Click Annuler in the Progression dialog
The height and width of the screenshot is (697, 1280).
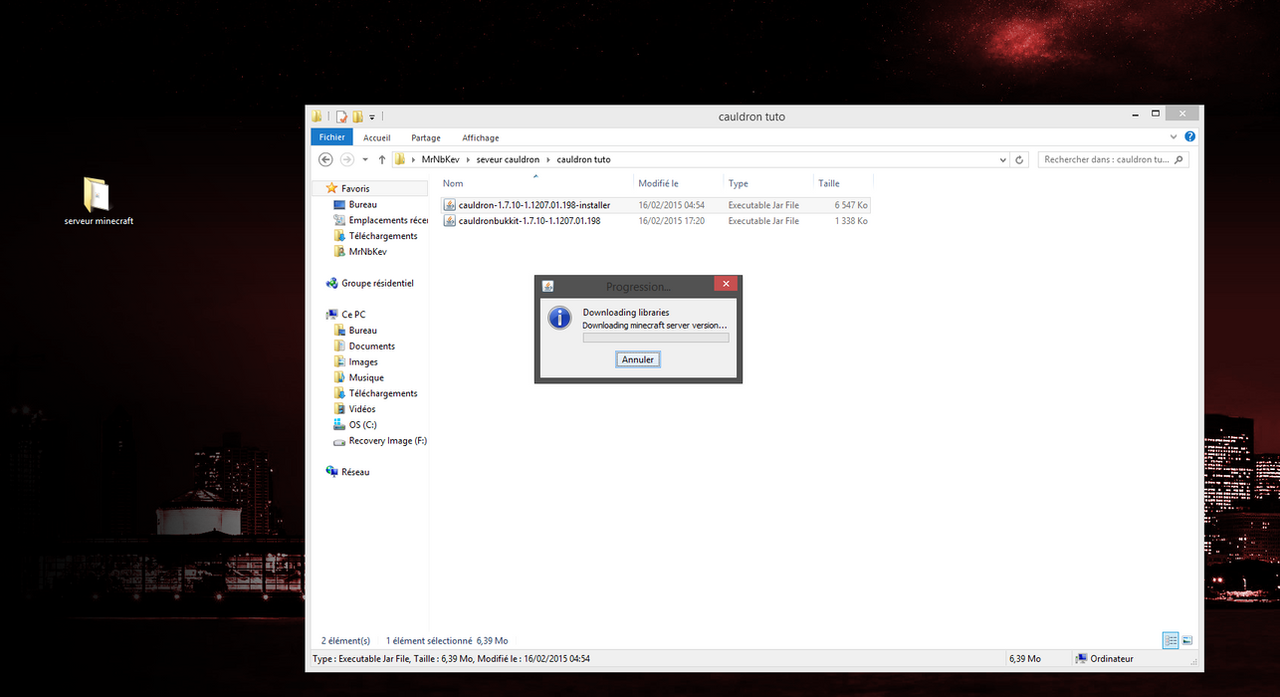pyautogui.click(x=638, y=359)
